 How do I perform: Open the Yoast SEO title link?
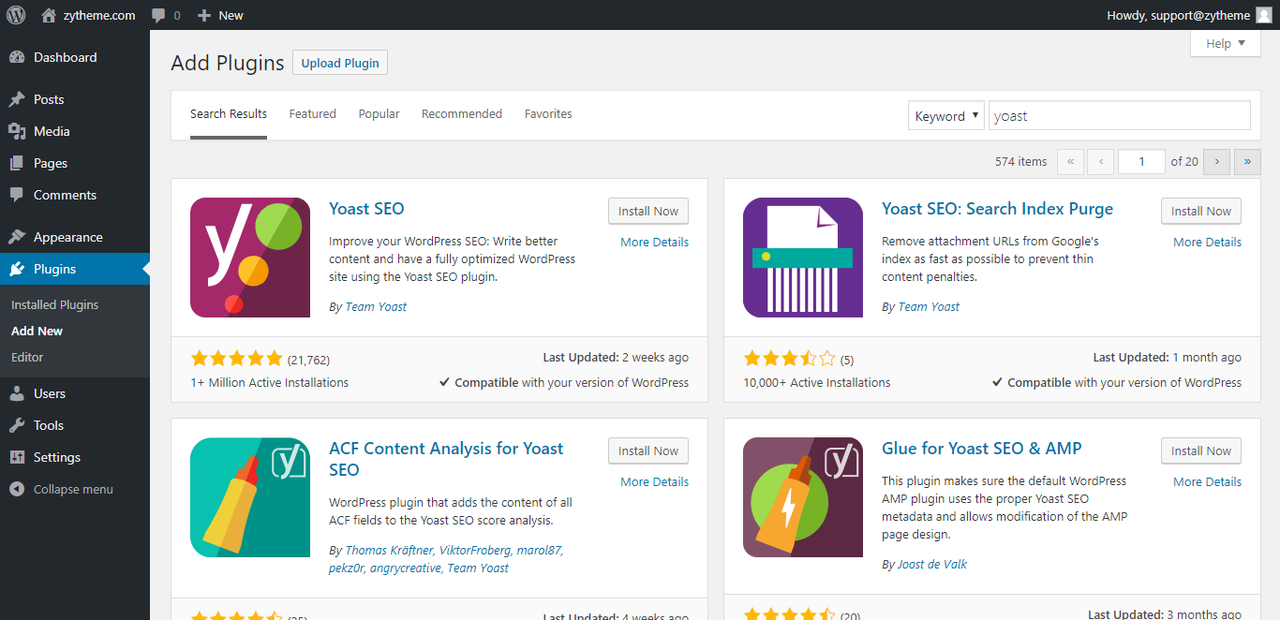tap(367, 209)
